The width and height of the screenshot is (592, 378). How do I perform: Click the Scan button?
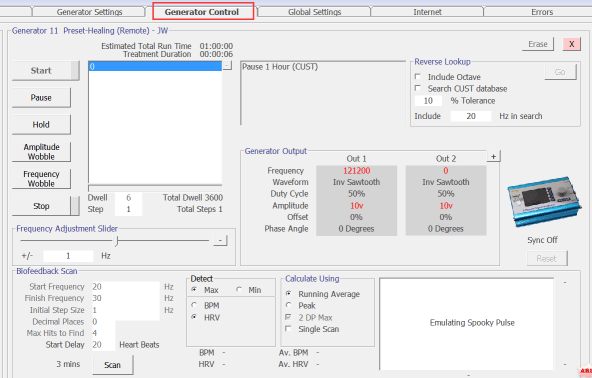113,365
